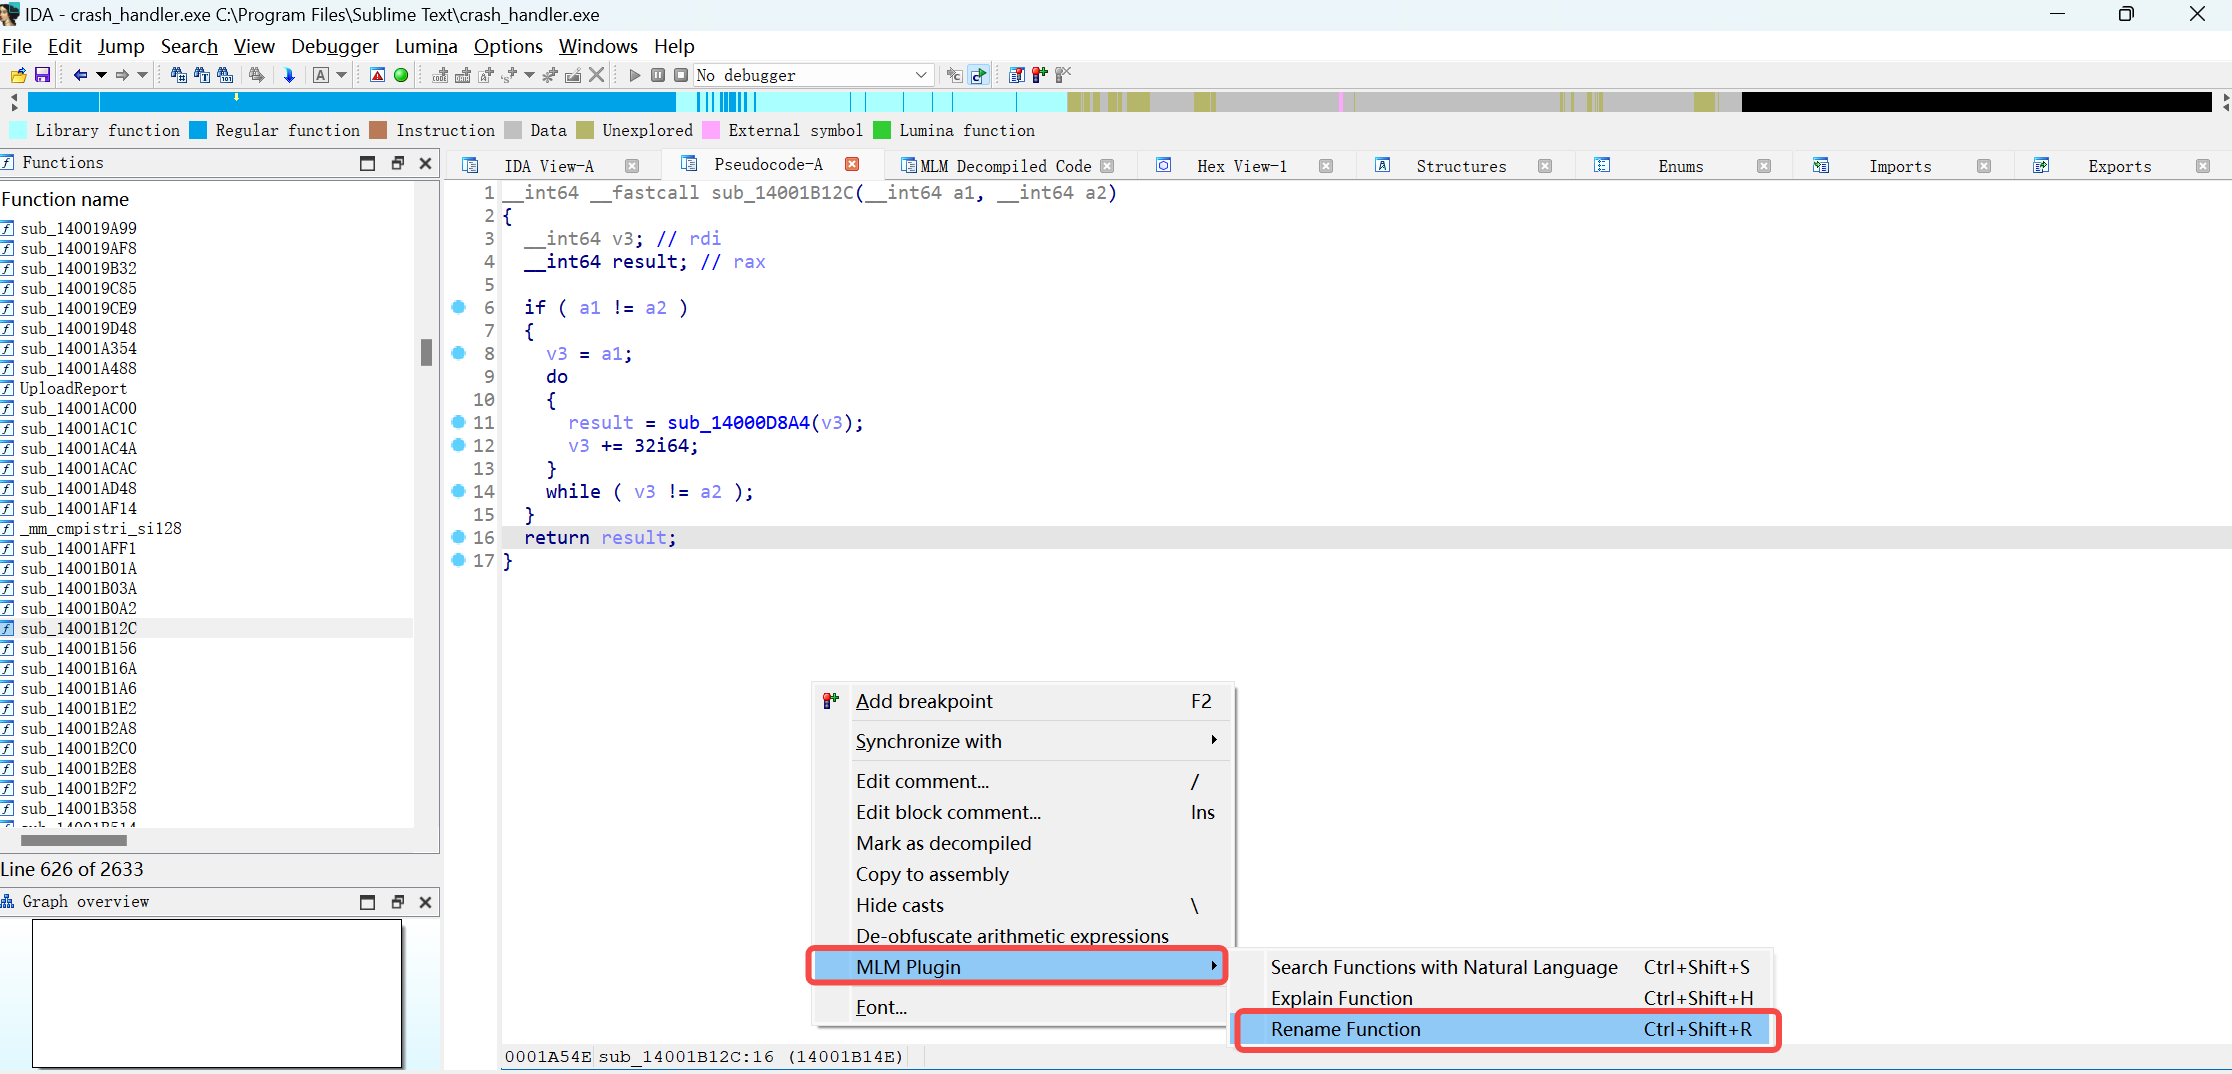Screen dimensions: 2232x1074
Task: Toggle breakpoint dot on line 6
Action: [459, 307]
